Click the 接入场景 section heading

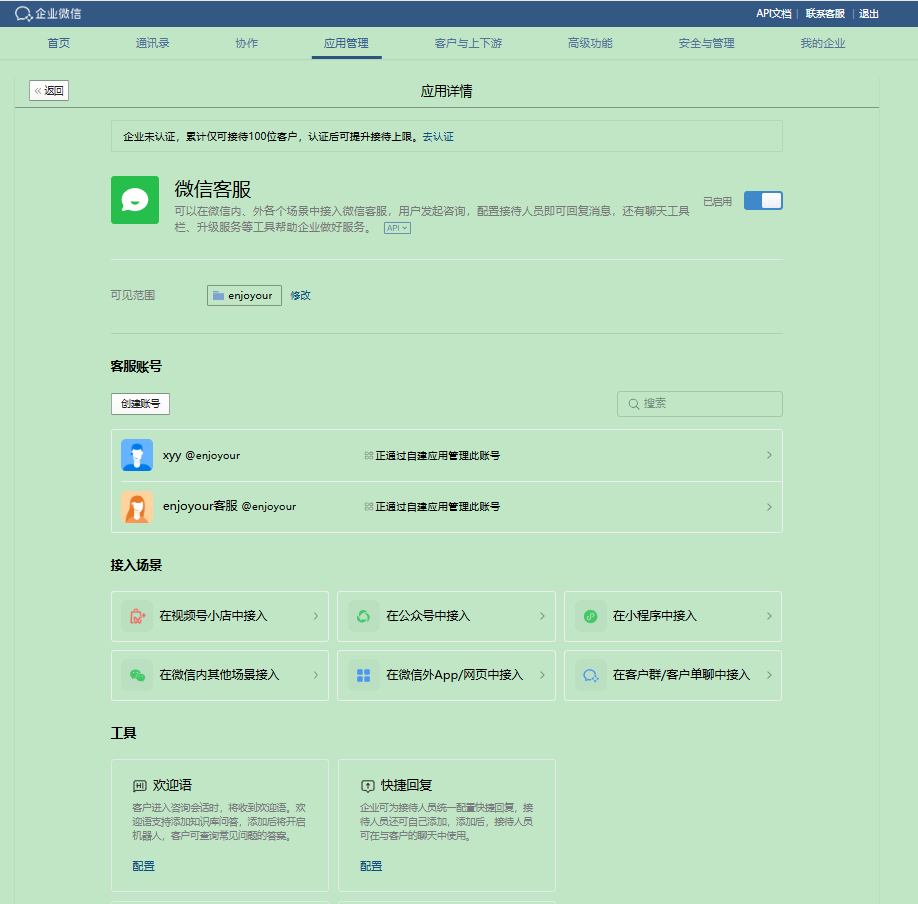tap(136, 565)
